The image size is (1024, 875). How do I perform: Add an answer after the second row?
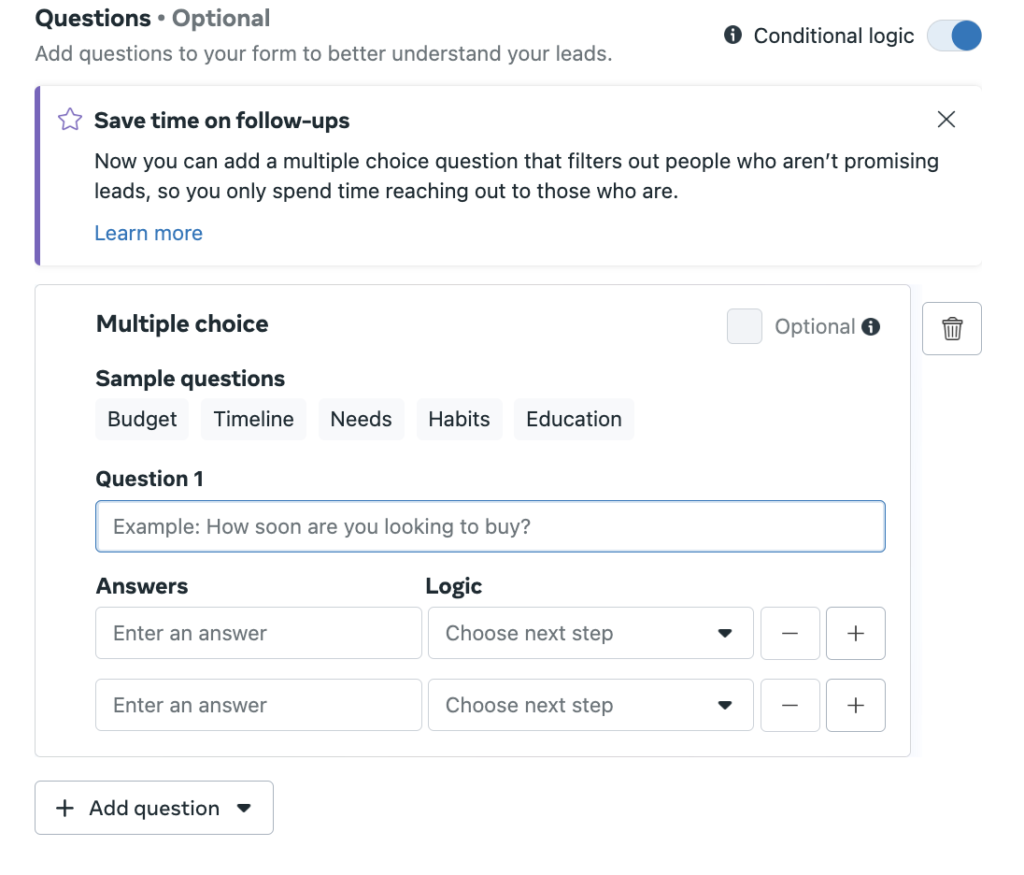point(855,705)
